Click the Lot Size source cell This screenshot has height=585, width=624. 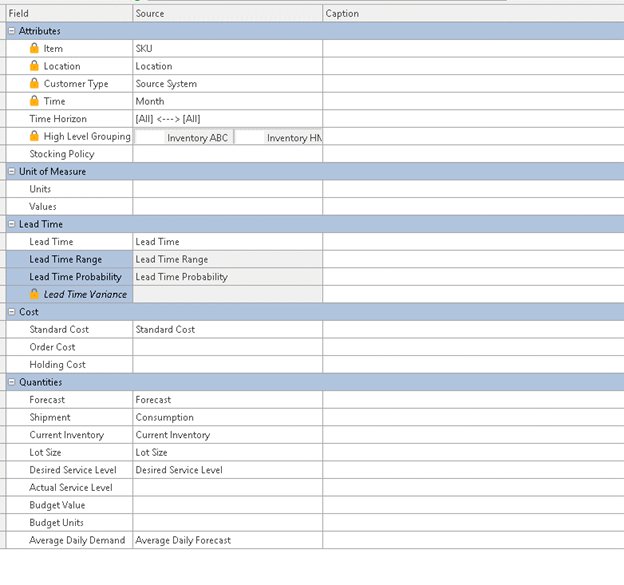click(x=227, y=452)
